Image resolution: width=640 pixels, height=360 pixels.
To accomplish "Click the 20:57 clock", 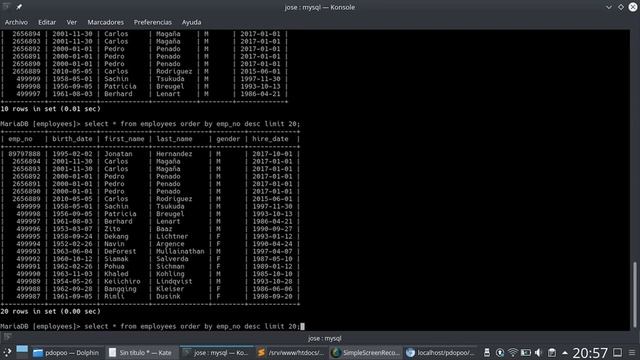I will point(590,353).
